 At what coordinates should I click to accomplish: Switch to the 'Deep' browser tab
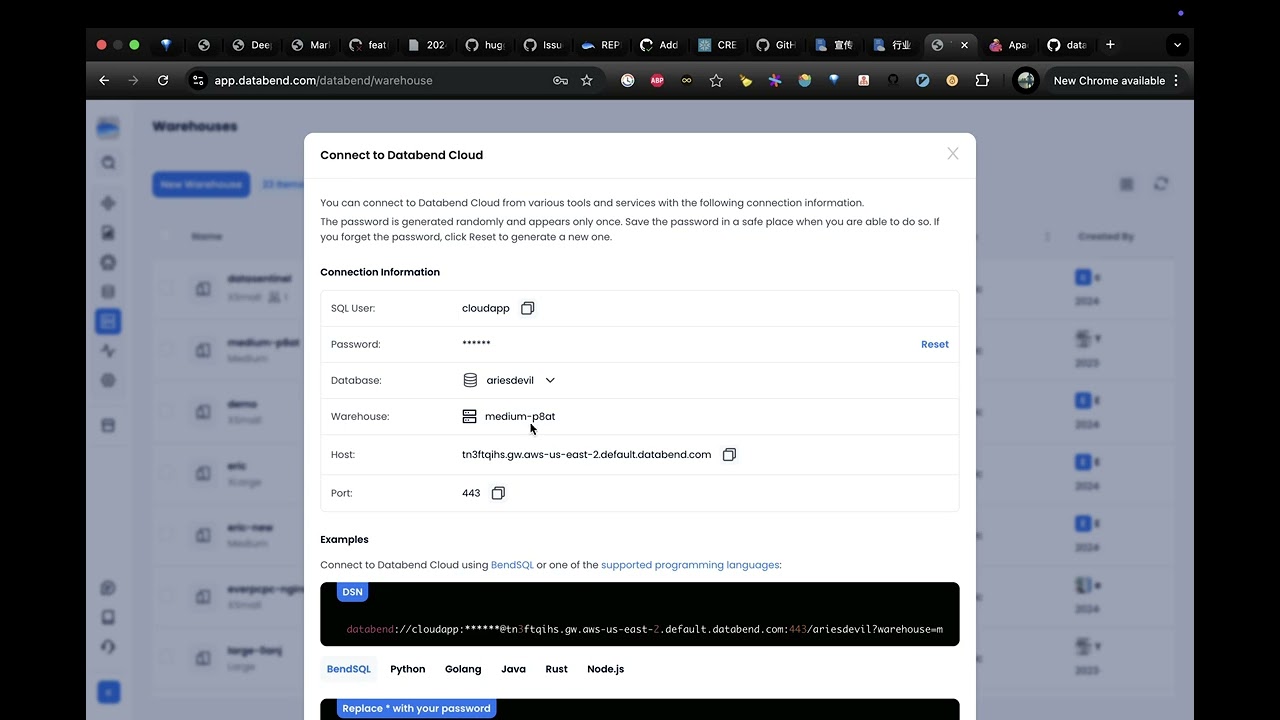pos(252,45)
